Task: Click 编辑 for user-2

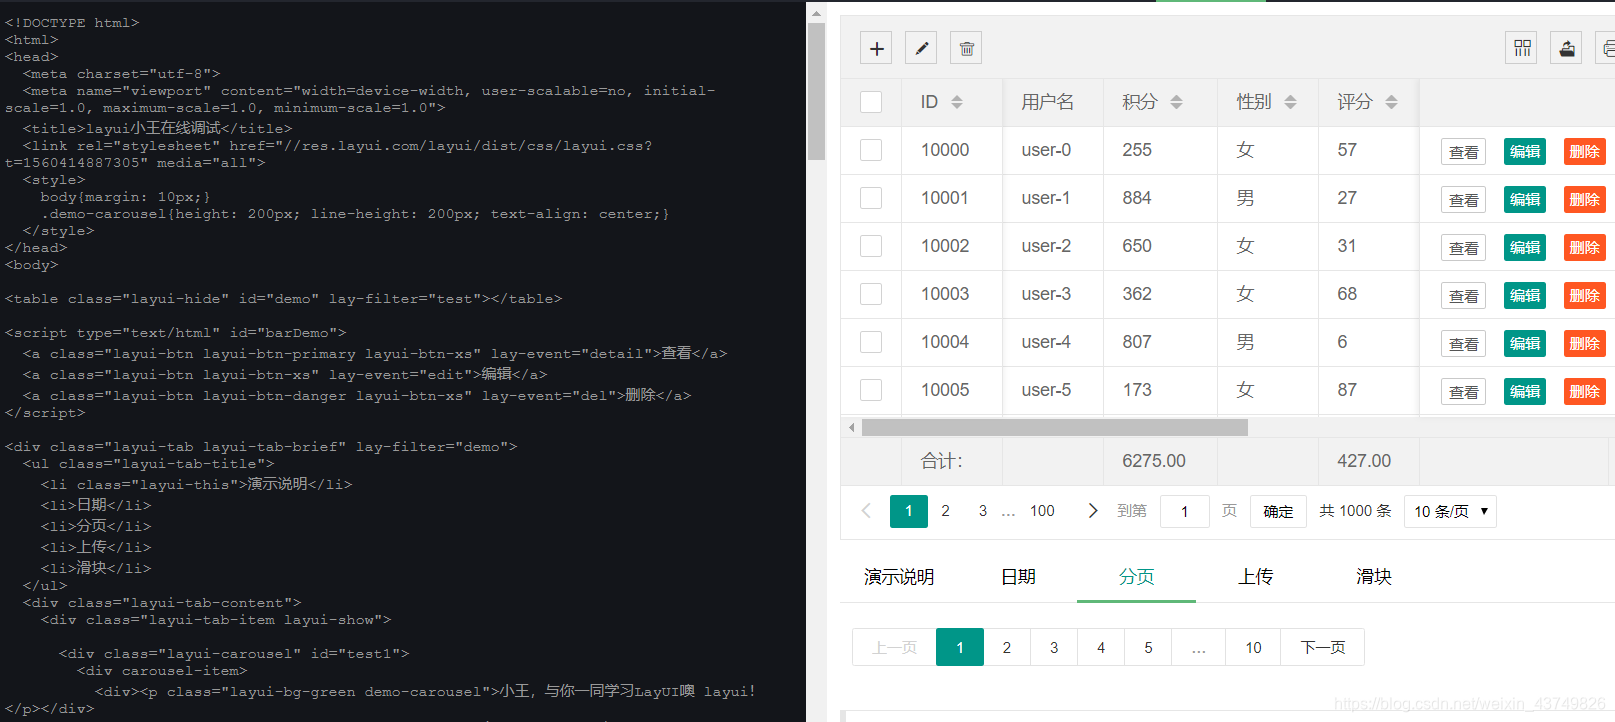Action: [x=1525, y=248]
